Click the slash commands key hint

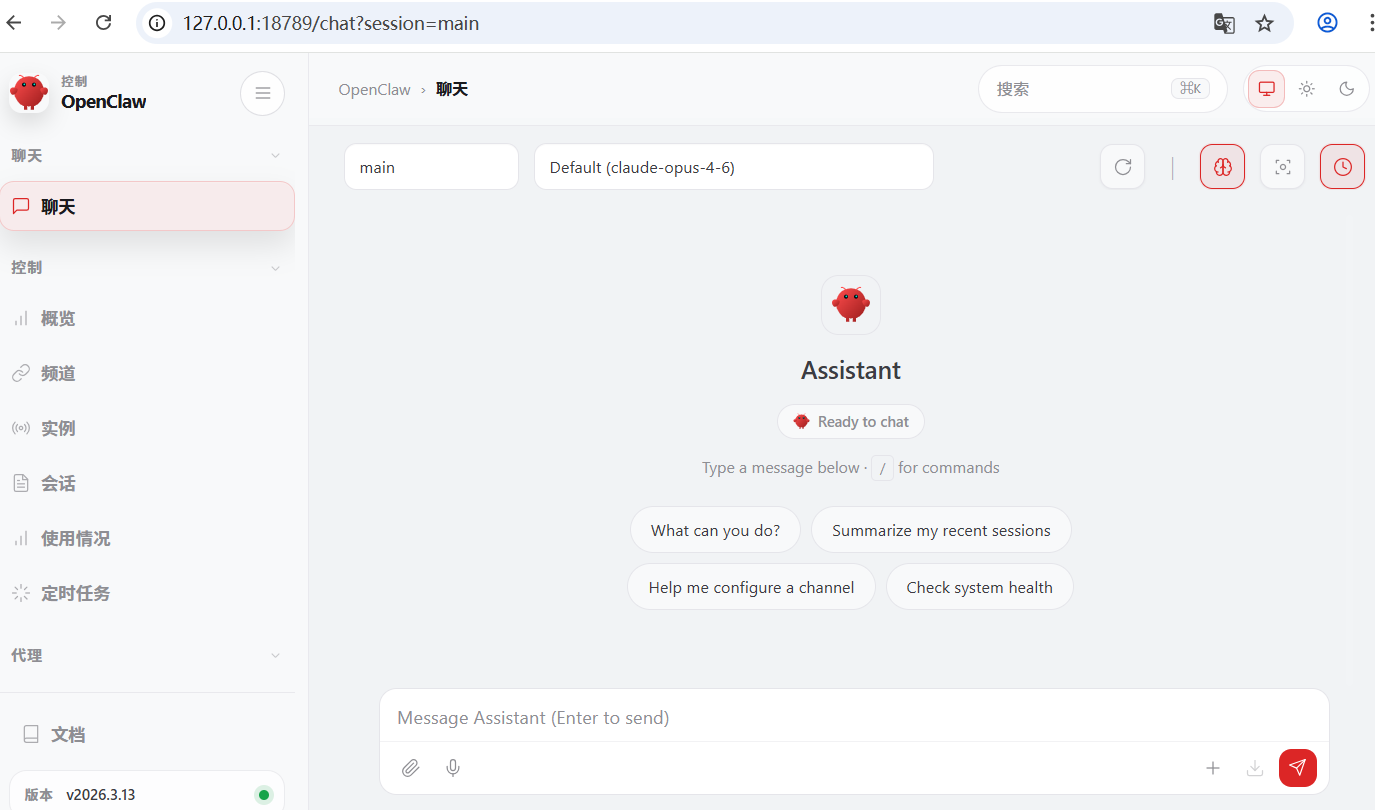click(x=882, y=468)
